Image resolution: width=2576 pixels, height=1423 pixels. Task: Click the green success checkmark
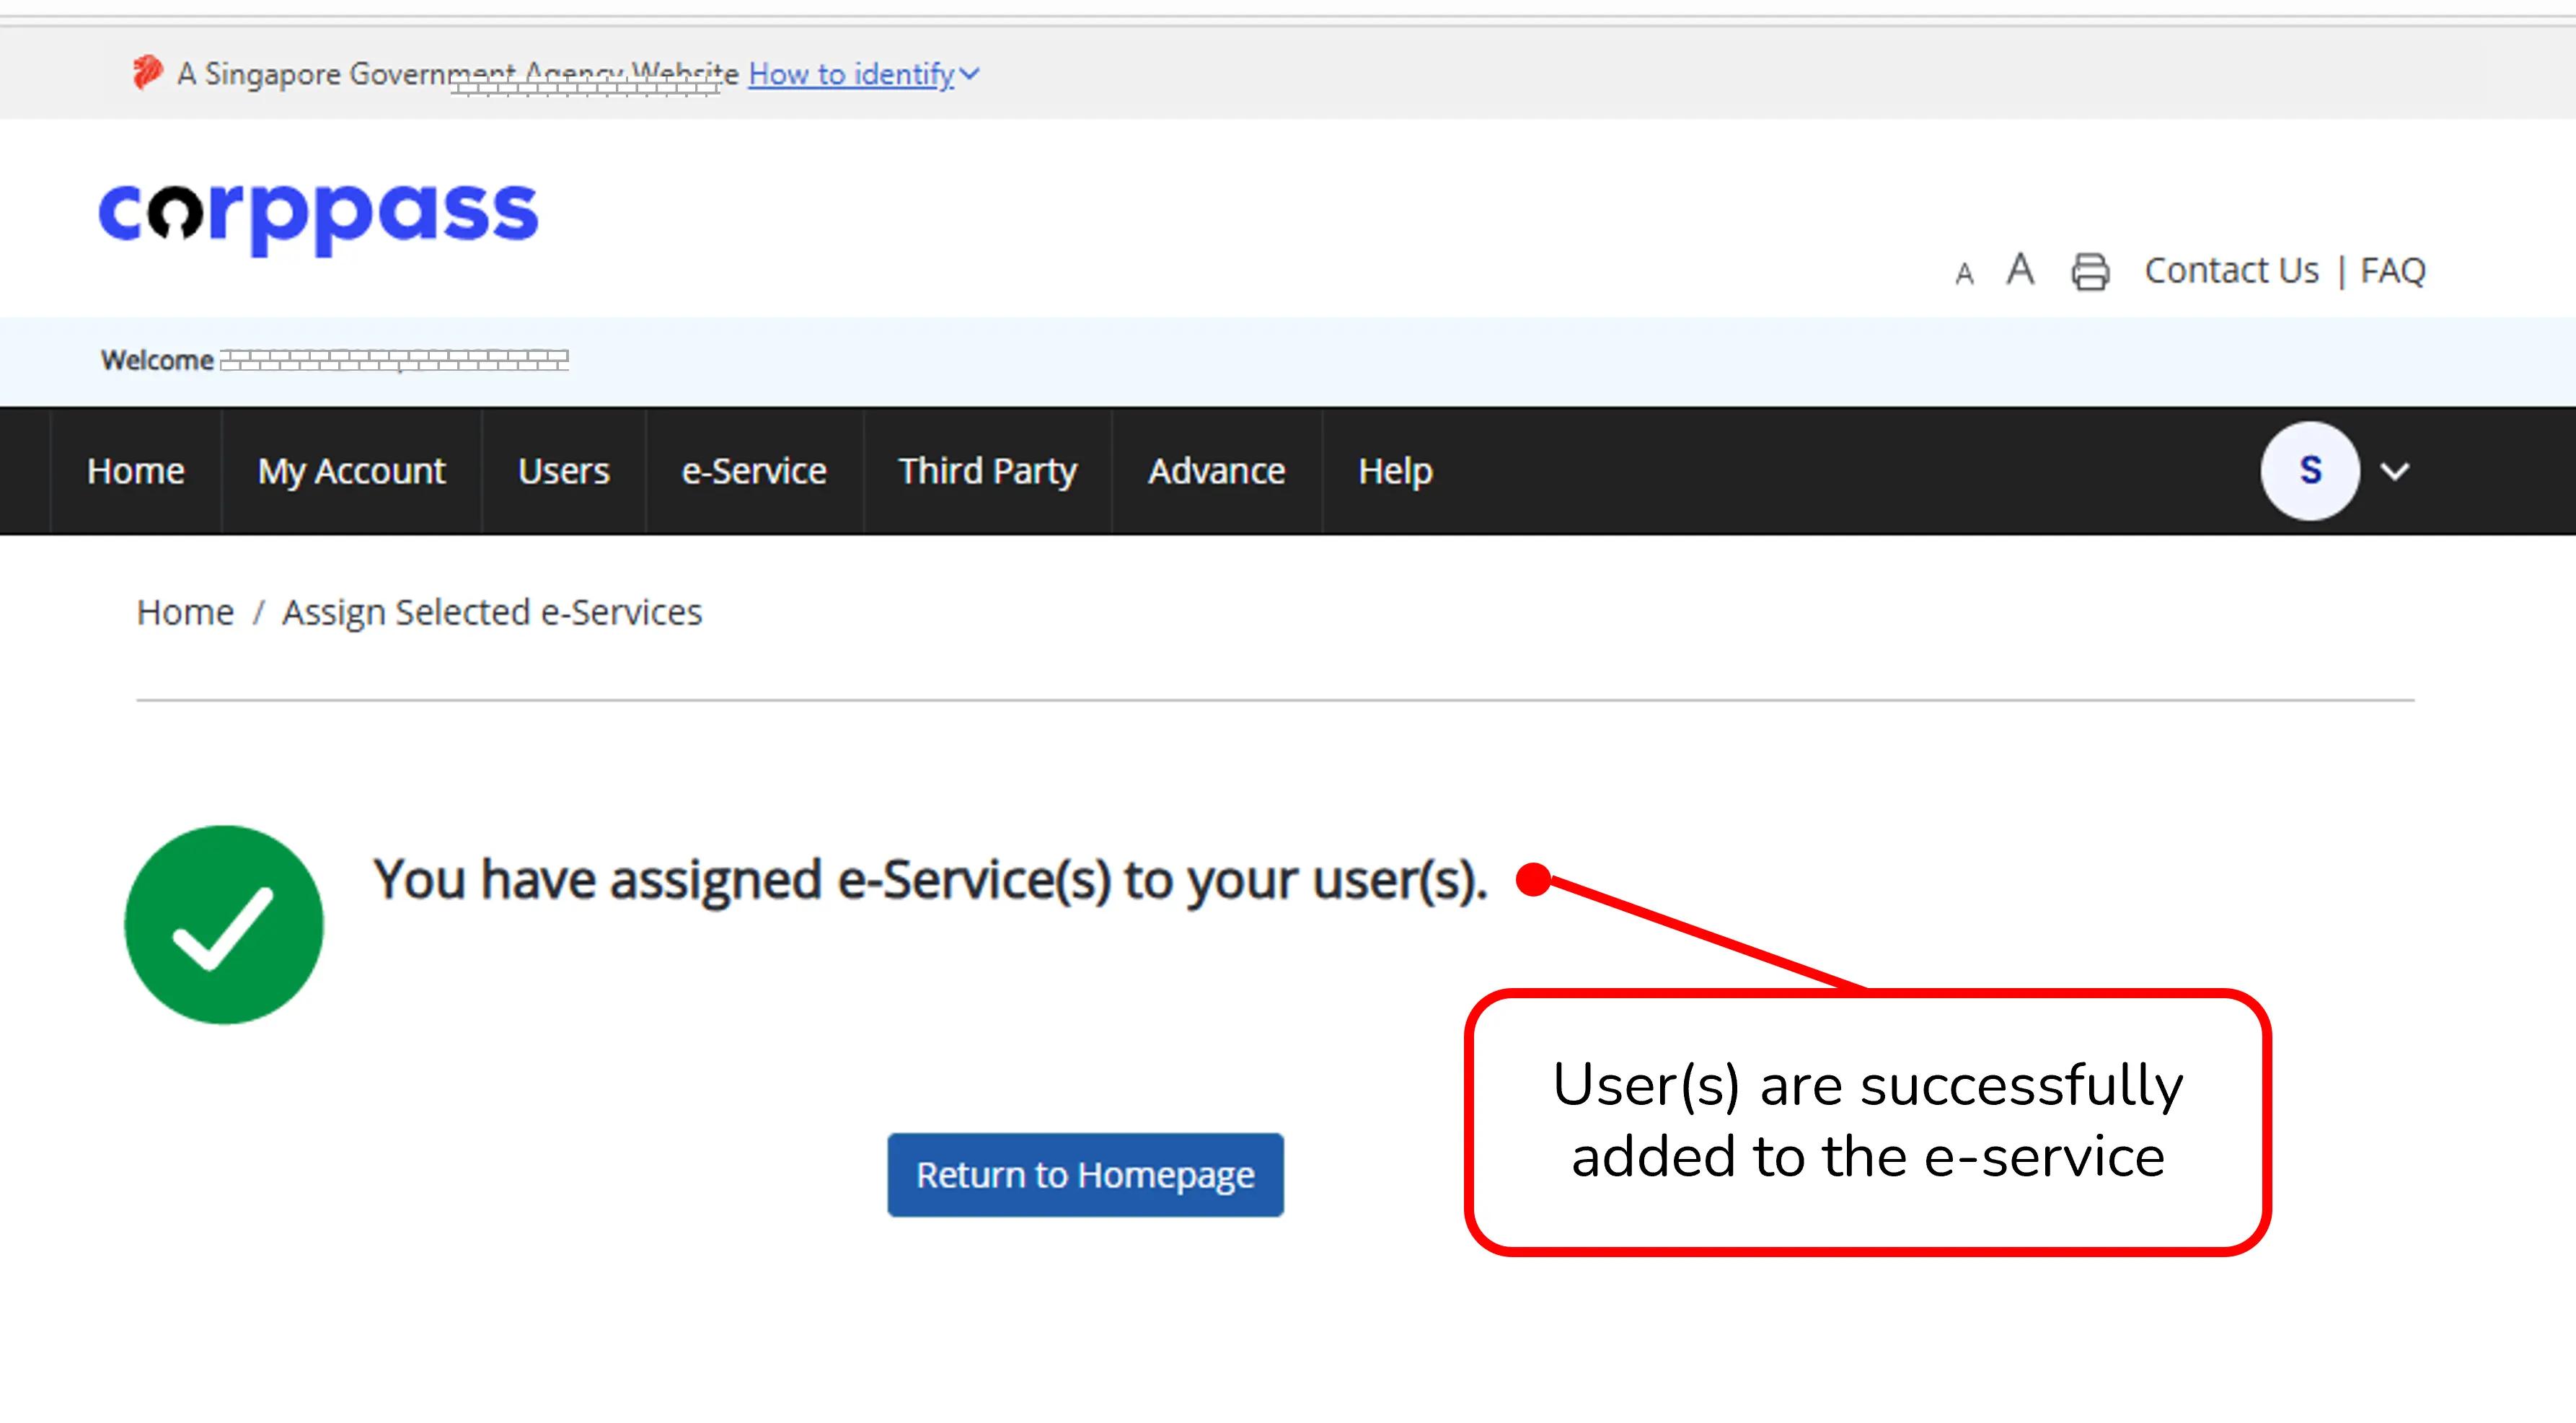[x=223, y=924]
